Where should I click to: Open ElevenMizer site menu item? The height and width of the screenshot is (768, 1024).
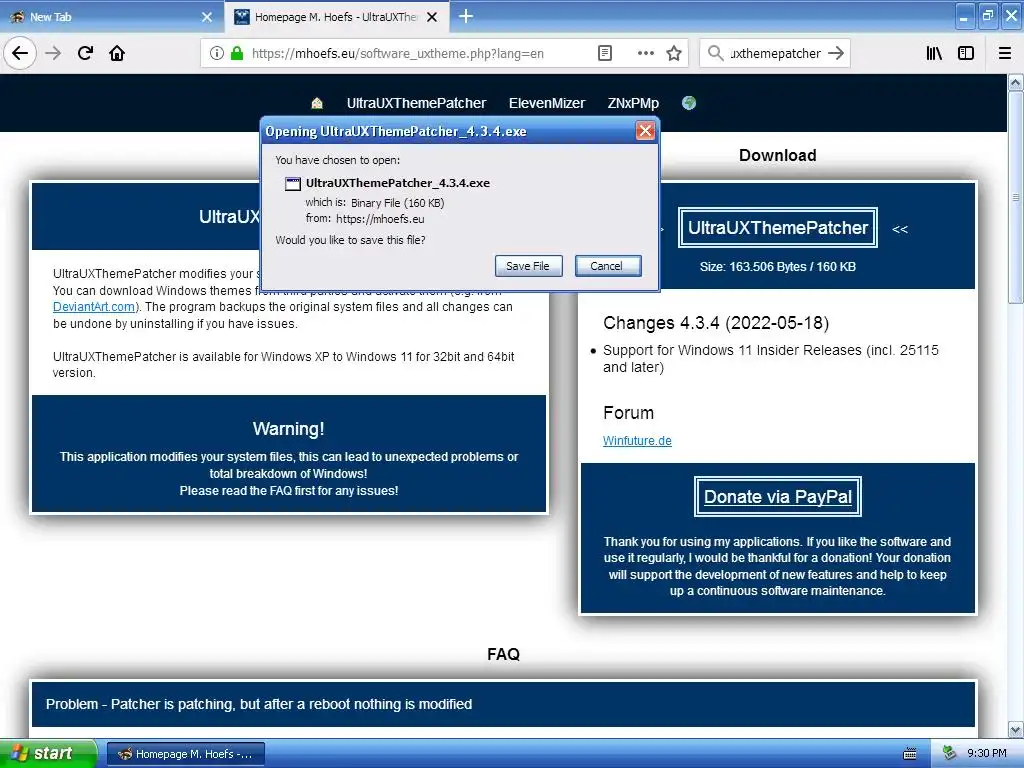(x=547, y=103)
